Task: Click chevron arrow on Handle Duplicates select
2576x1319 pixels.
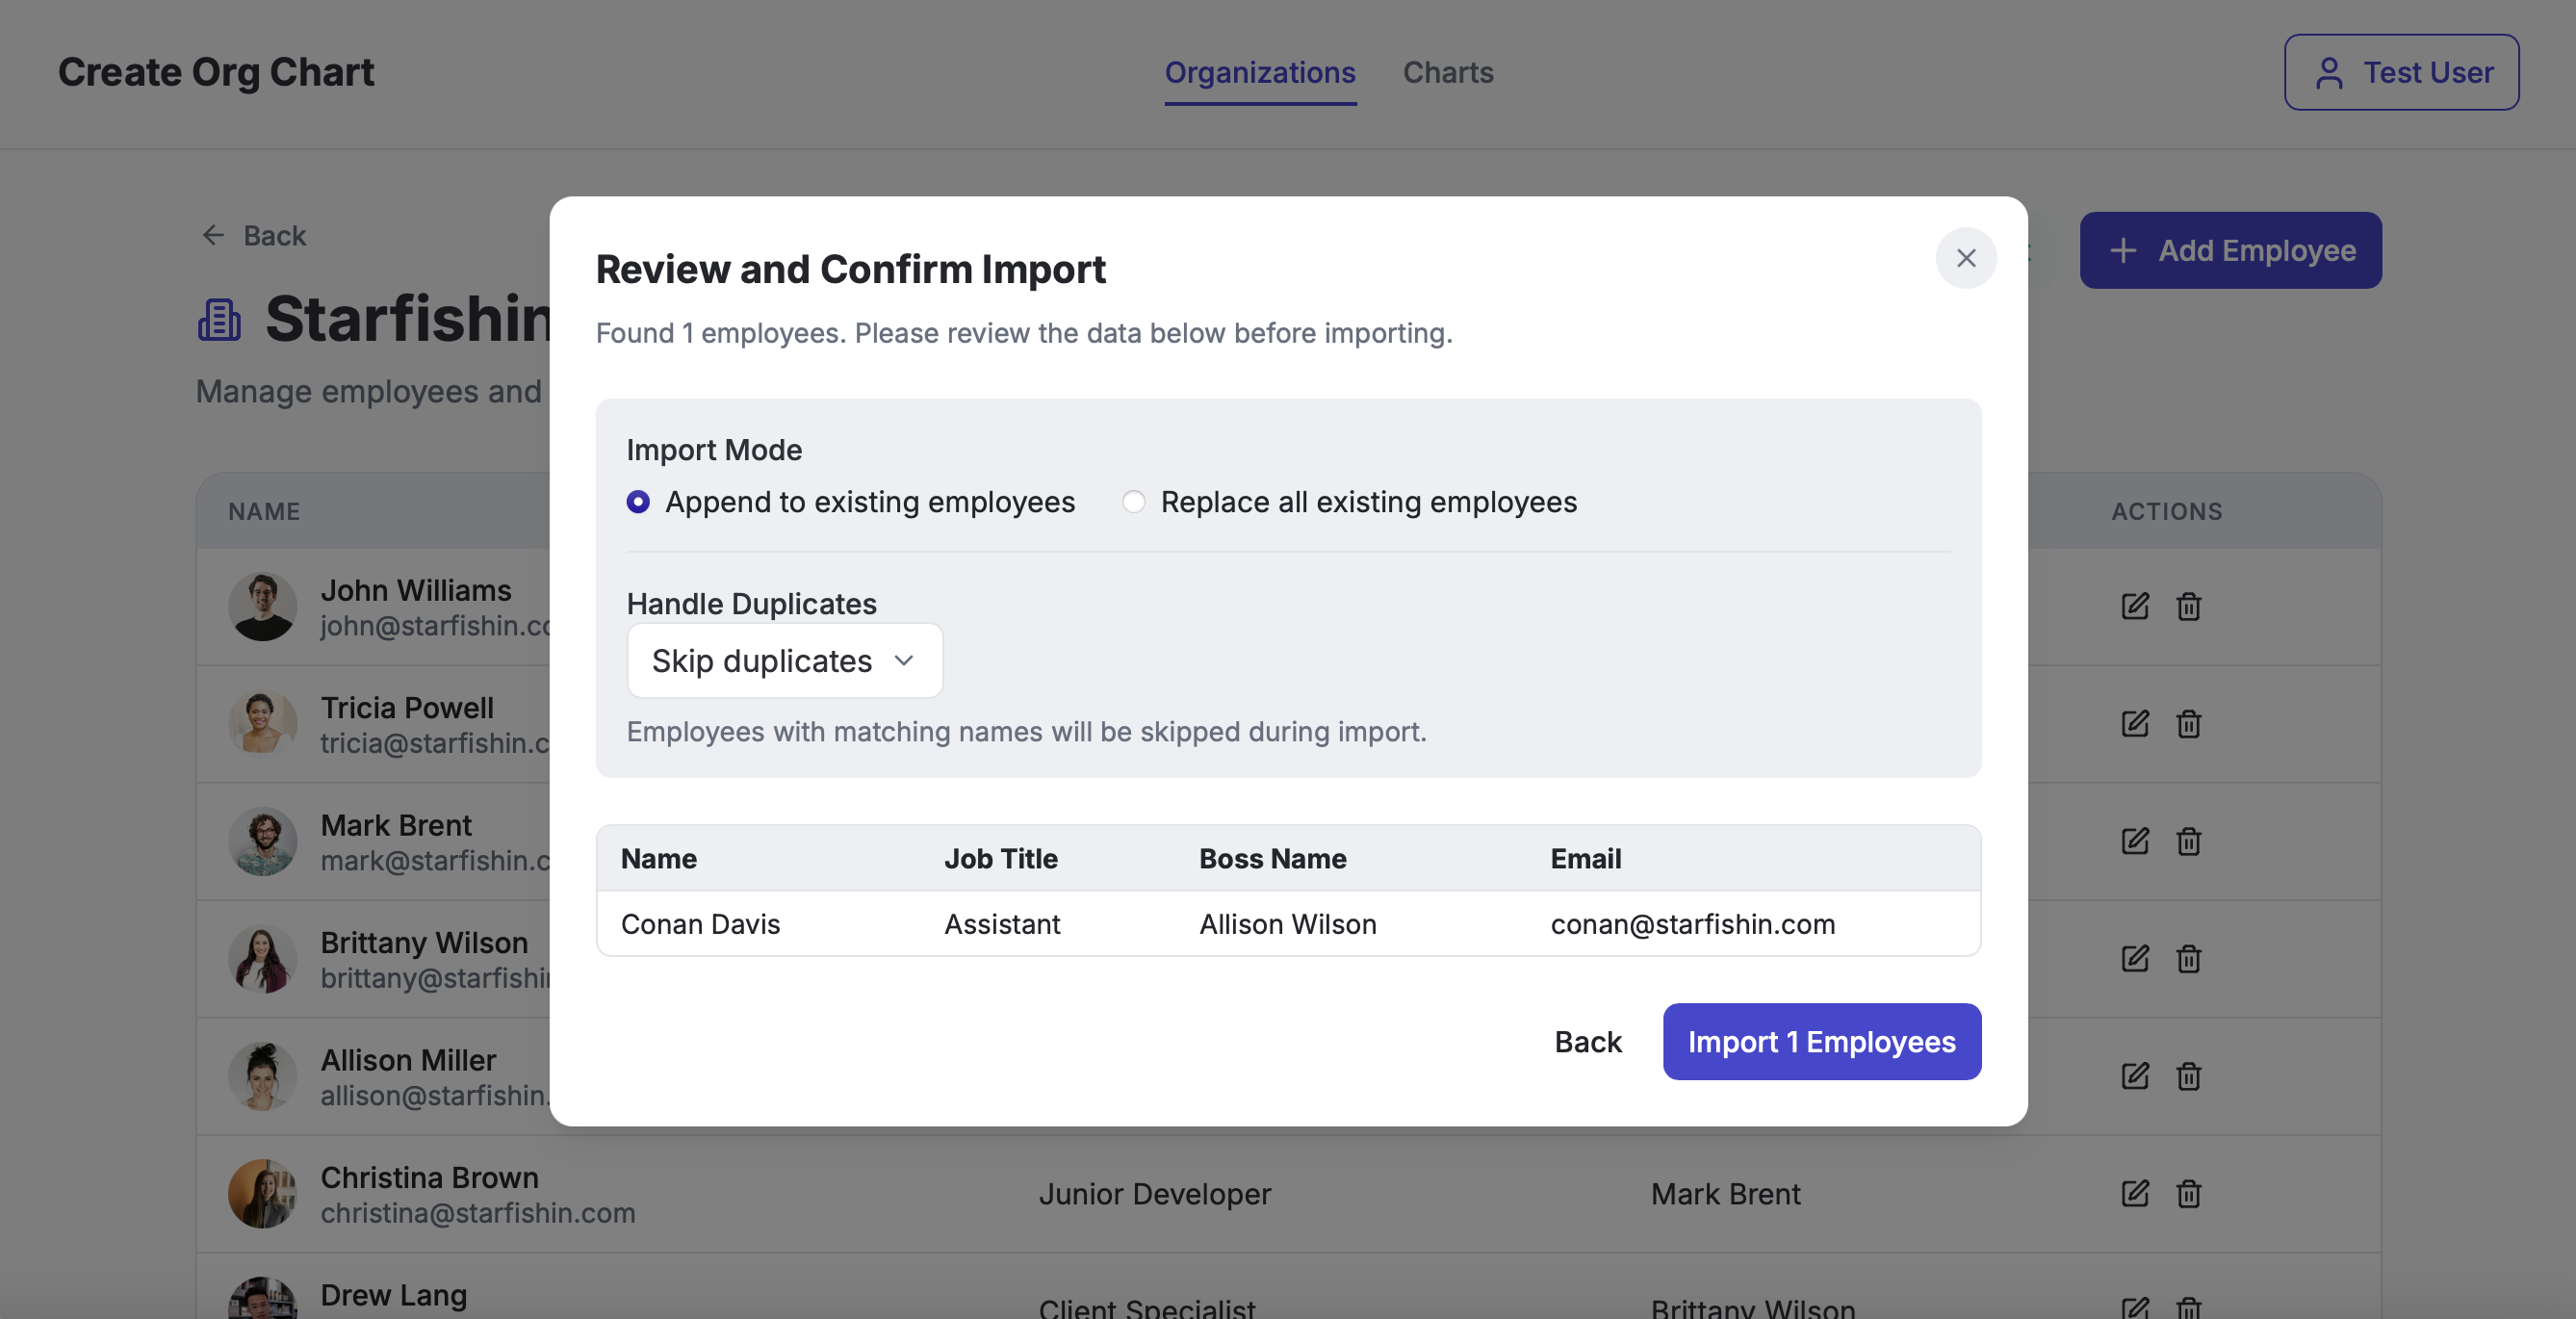Action: pyautogui.click(x=904, y=661)
